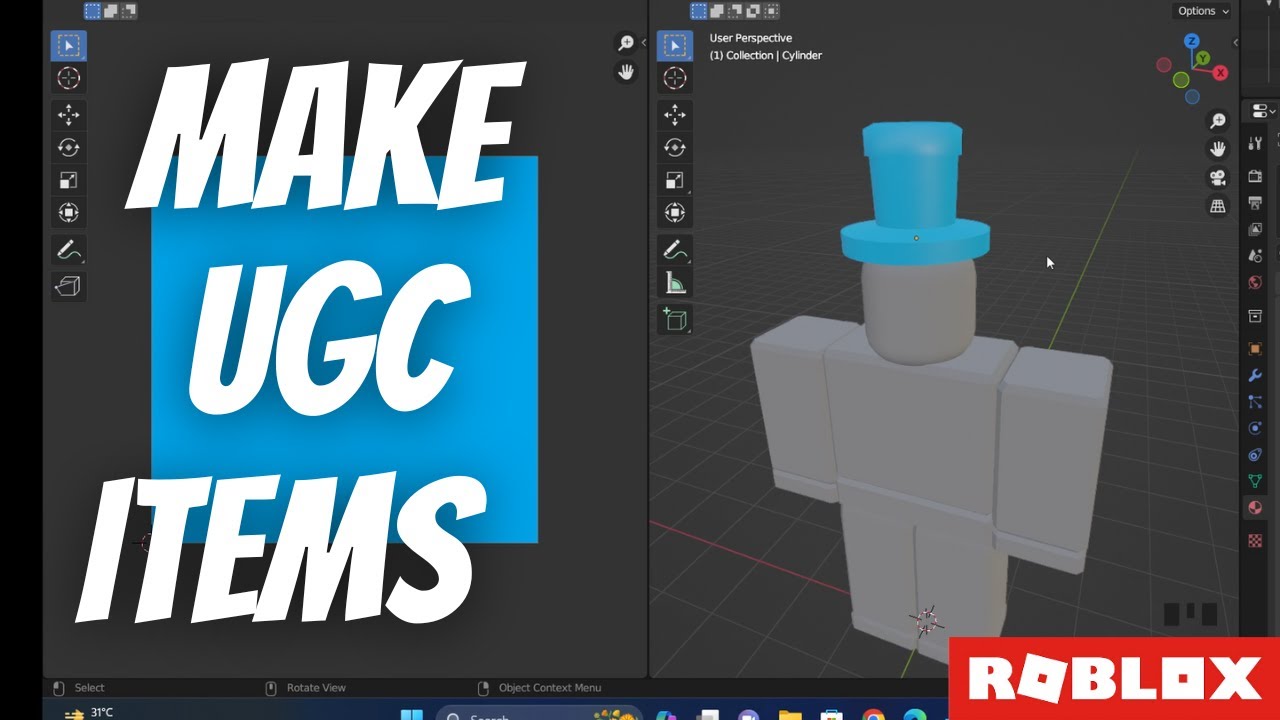Screen dimensions: 1280x720
Task: Pick the Transform tool in left editor
Action: 68,212
